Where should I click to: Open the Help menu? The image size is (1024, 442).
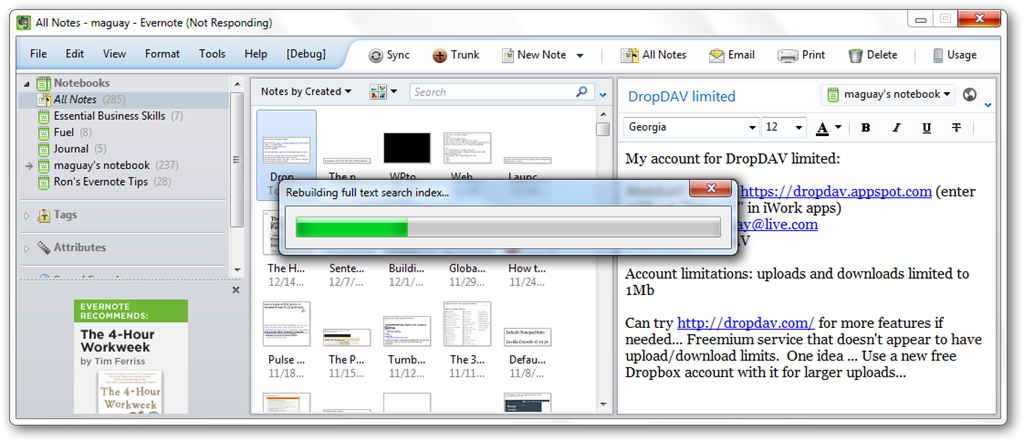(x=255, y=54)
